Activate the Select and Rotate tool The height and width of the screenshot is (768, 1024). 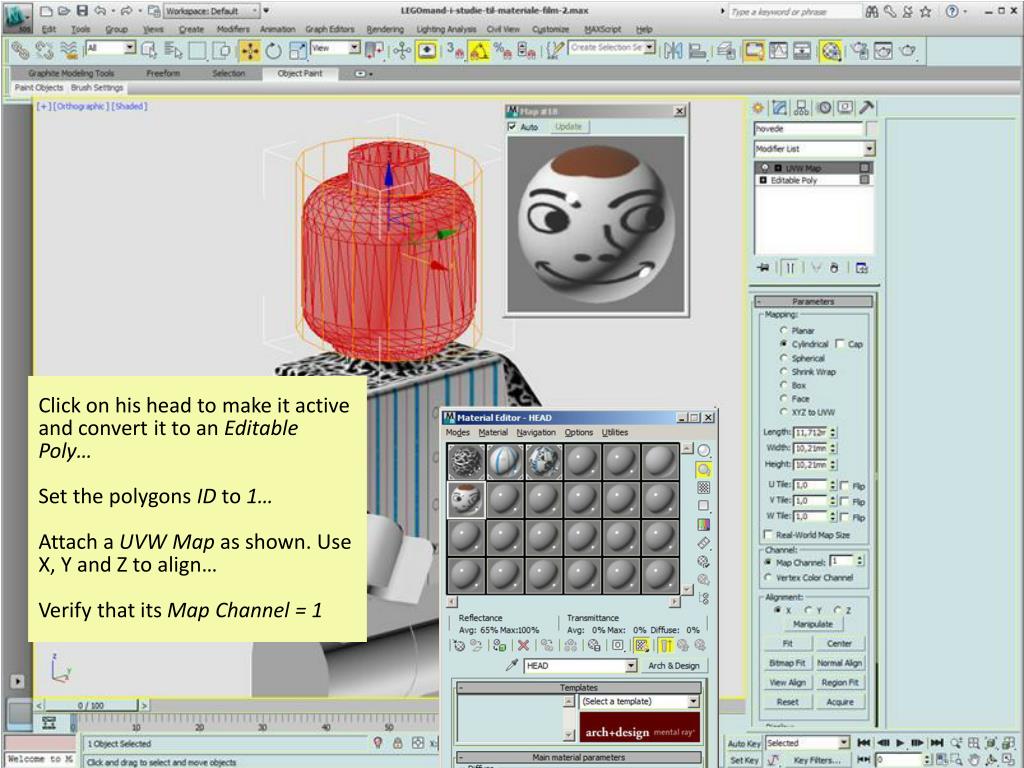pos(274,51)
